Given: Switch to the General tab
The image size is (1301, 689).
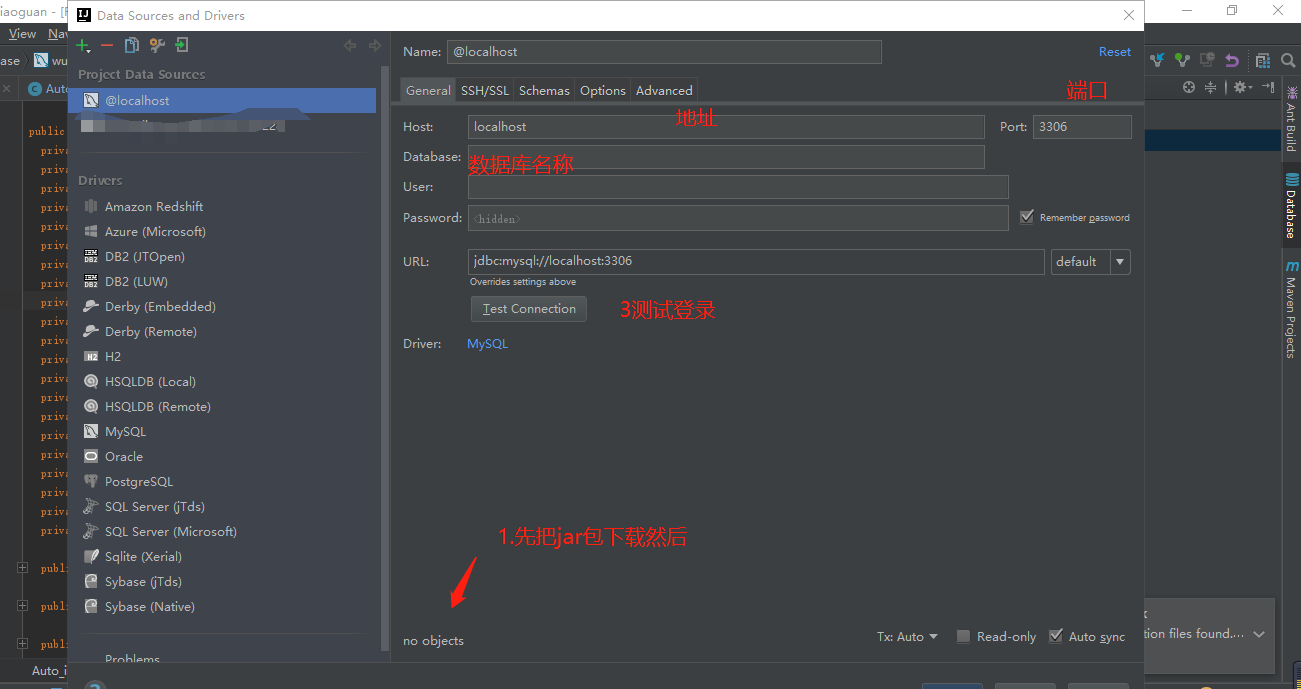Looking at the screenshot, I should coord(428,90).
